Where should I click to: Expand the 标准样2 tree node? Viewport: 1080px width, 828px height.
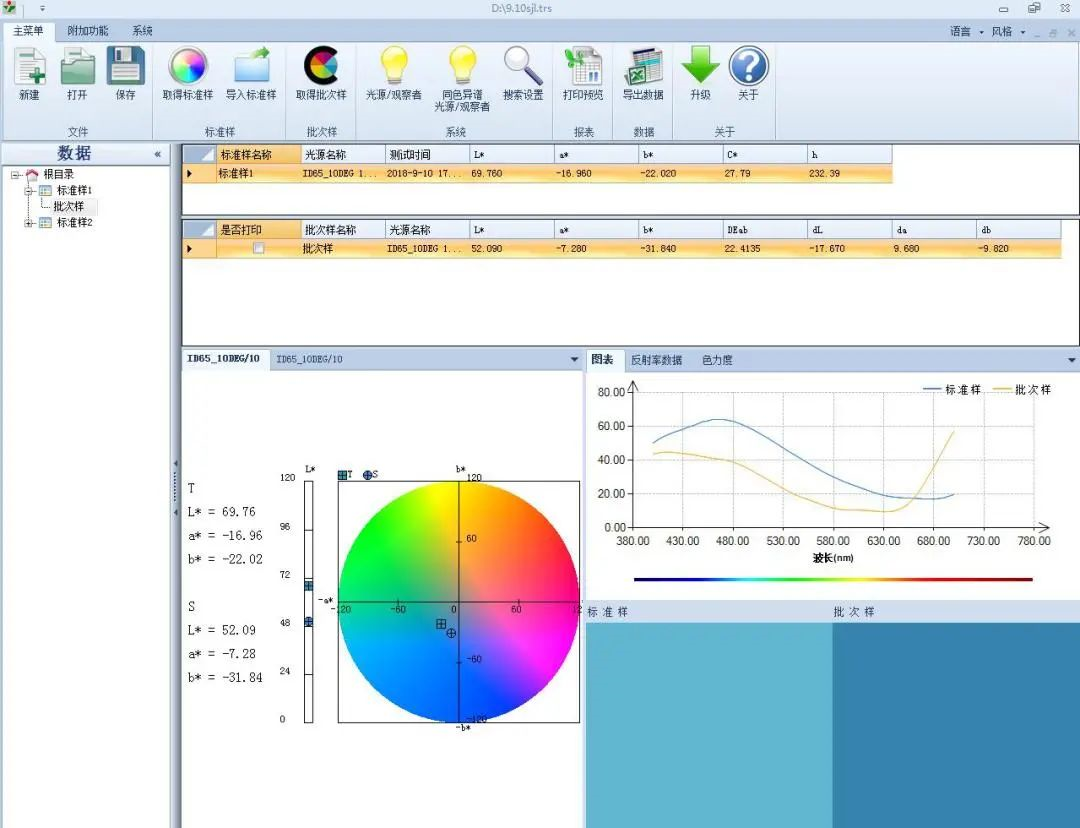(x=30, y=223)
